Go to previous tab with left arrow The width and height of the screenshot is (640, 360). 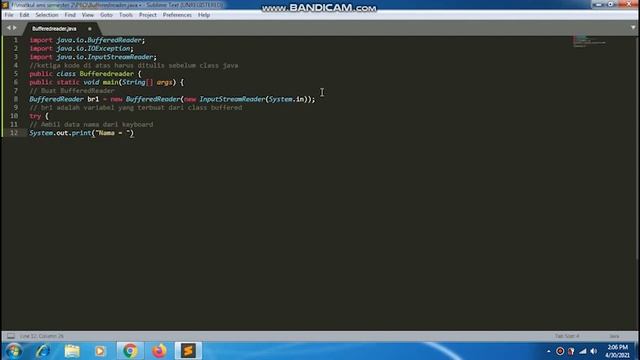coord(9,28)
